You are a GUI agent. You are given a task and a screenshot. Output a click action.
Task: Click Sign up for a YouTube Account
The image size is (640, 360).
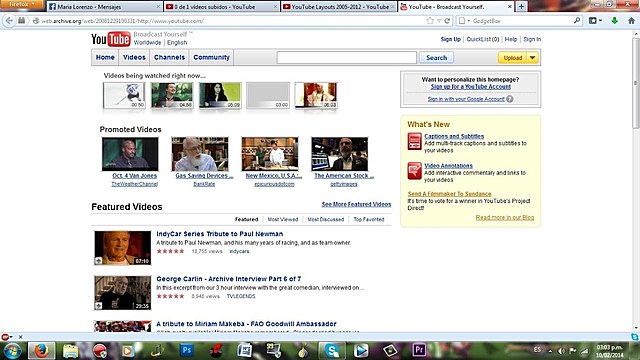(x=471, y=87)
